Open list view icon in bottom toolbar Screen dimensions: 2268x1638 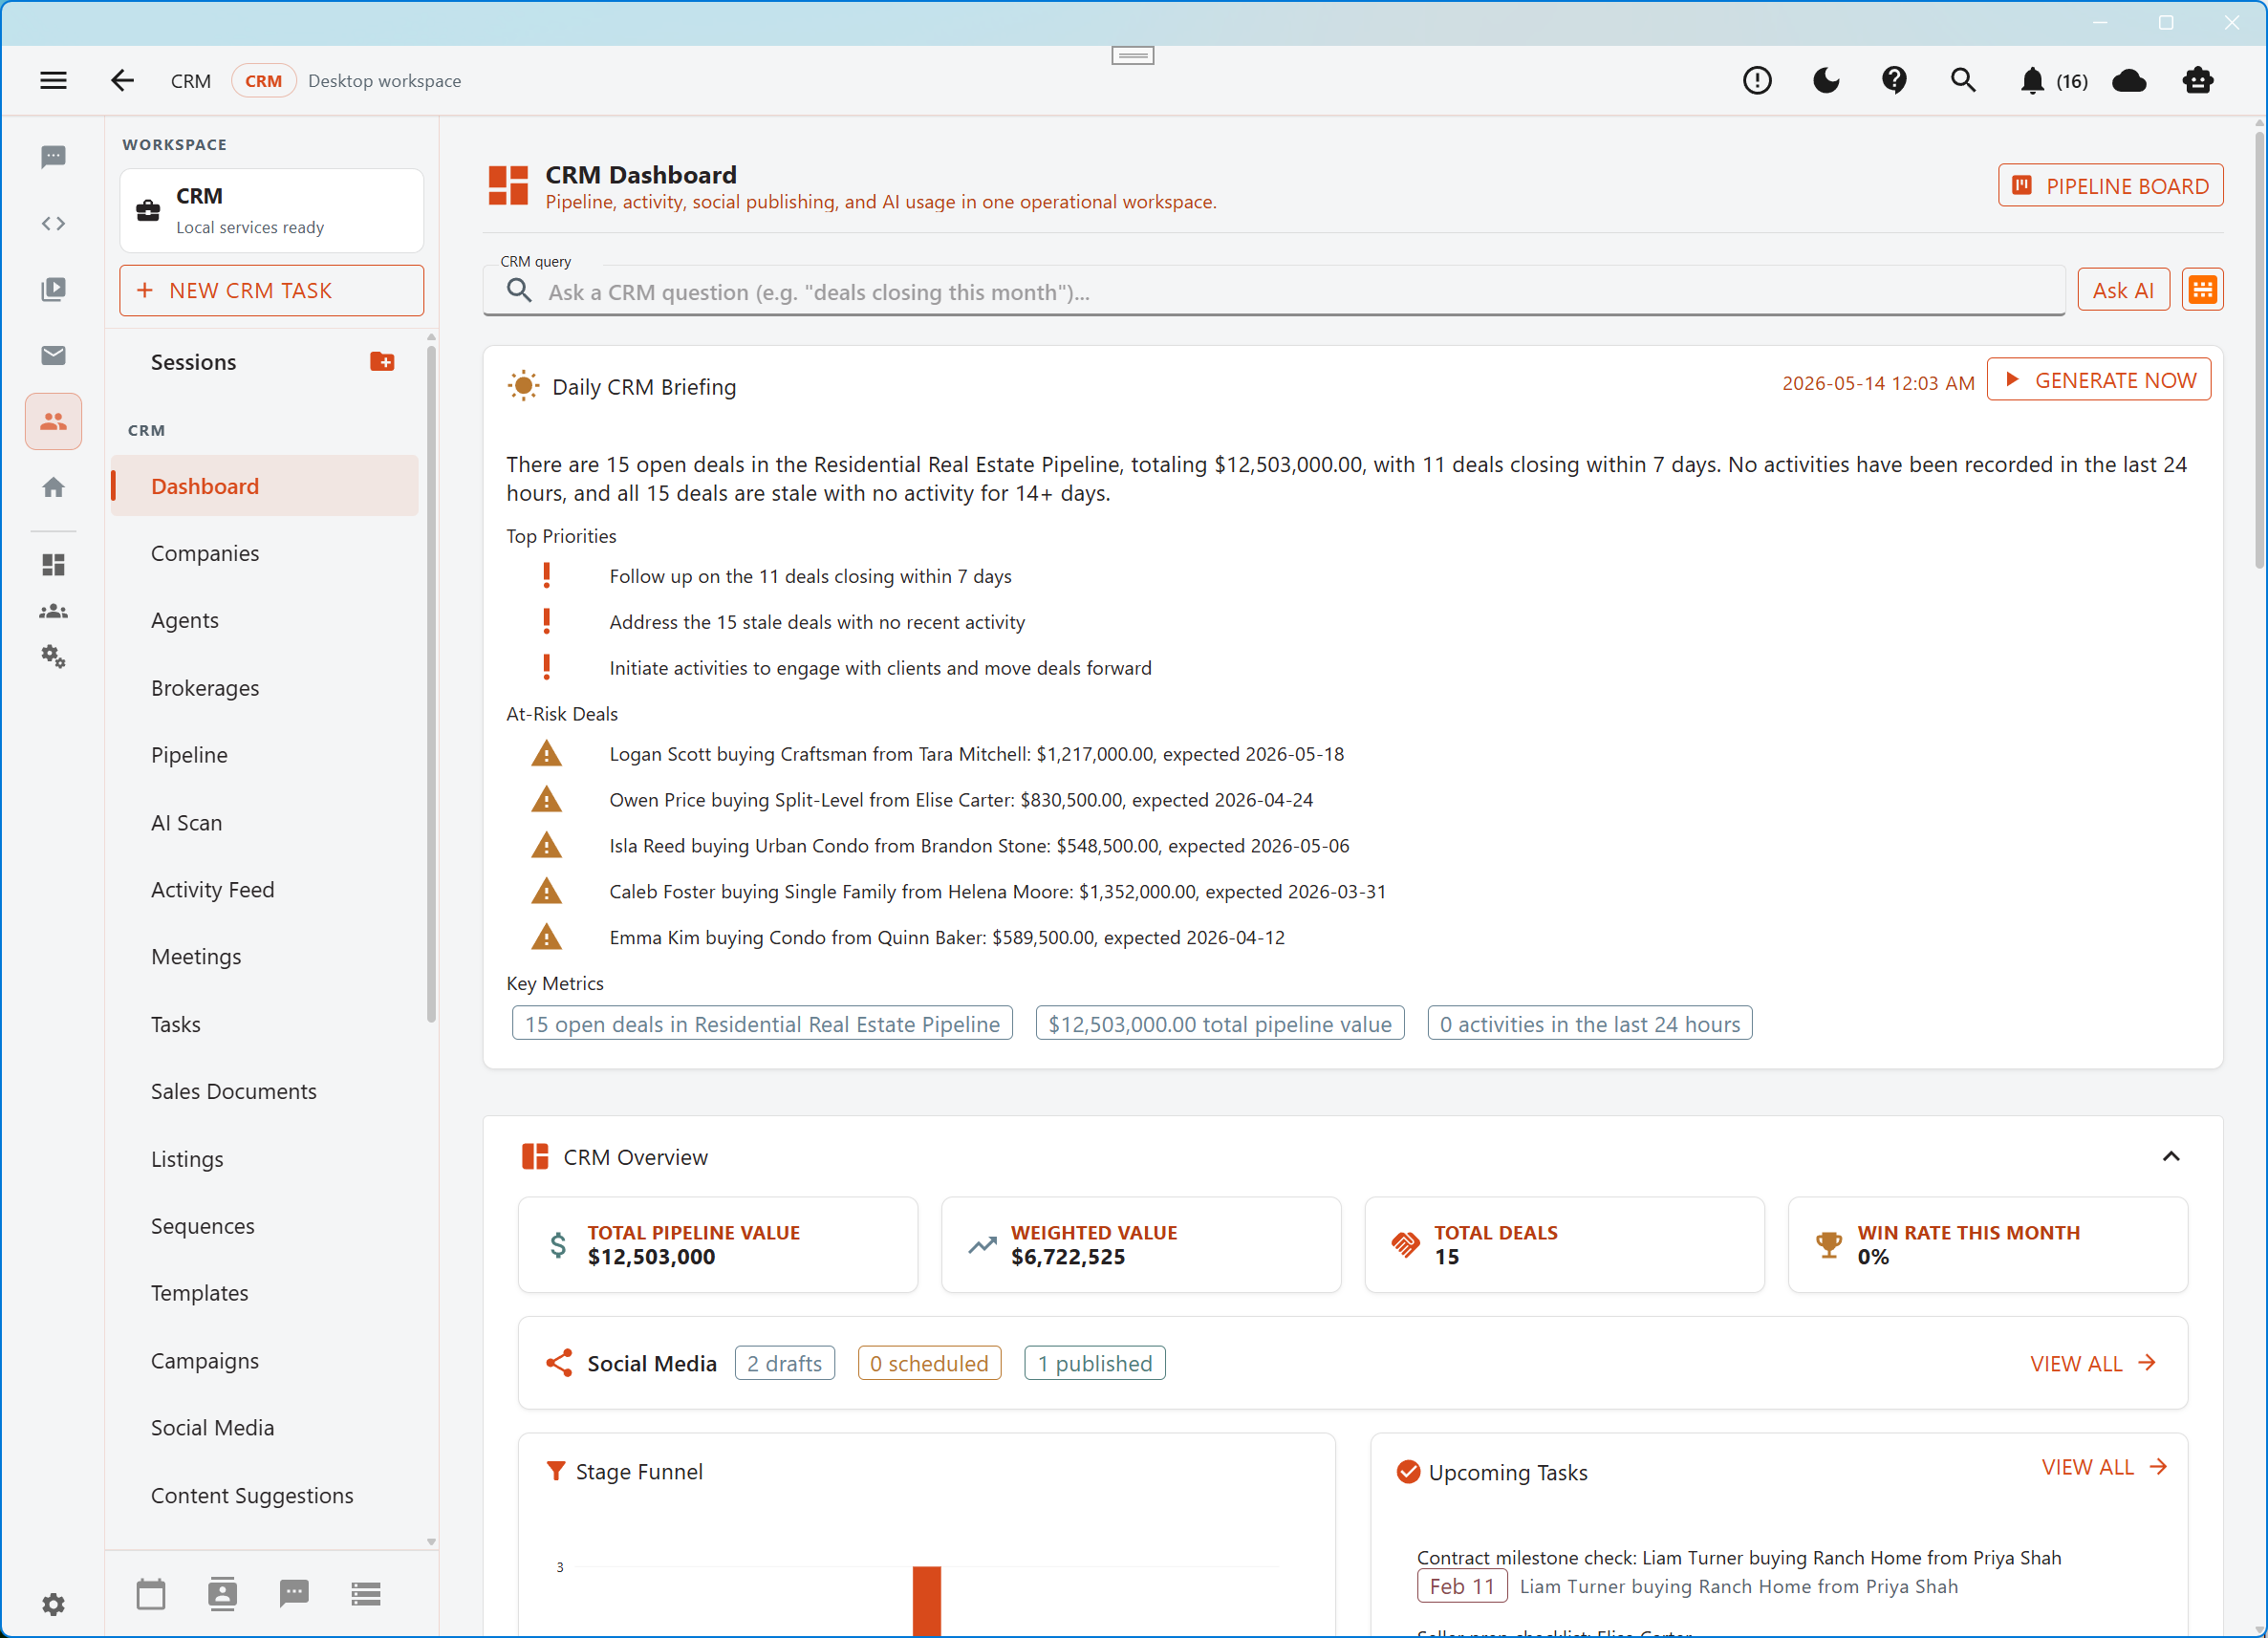pos(366,1594)
